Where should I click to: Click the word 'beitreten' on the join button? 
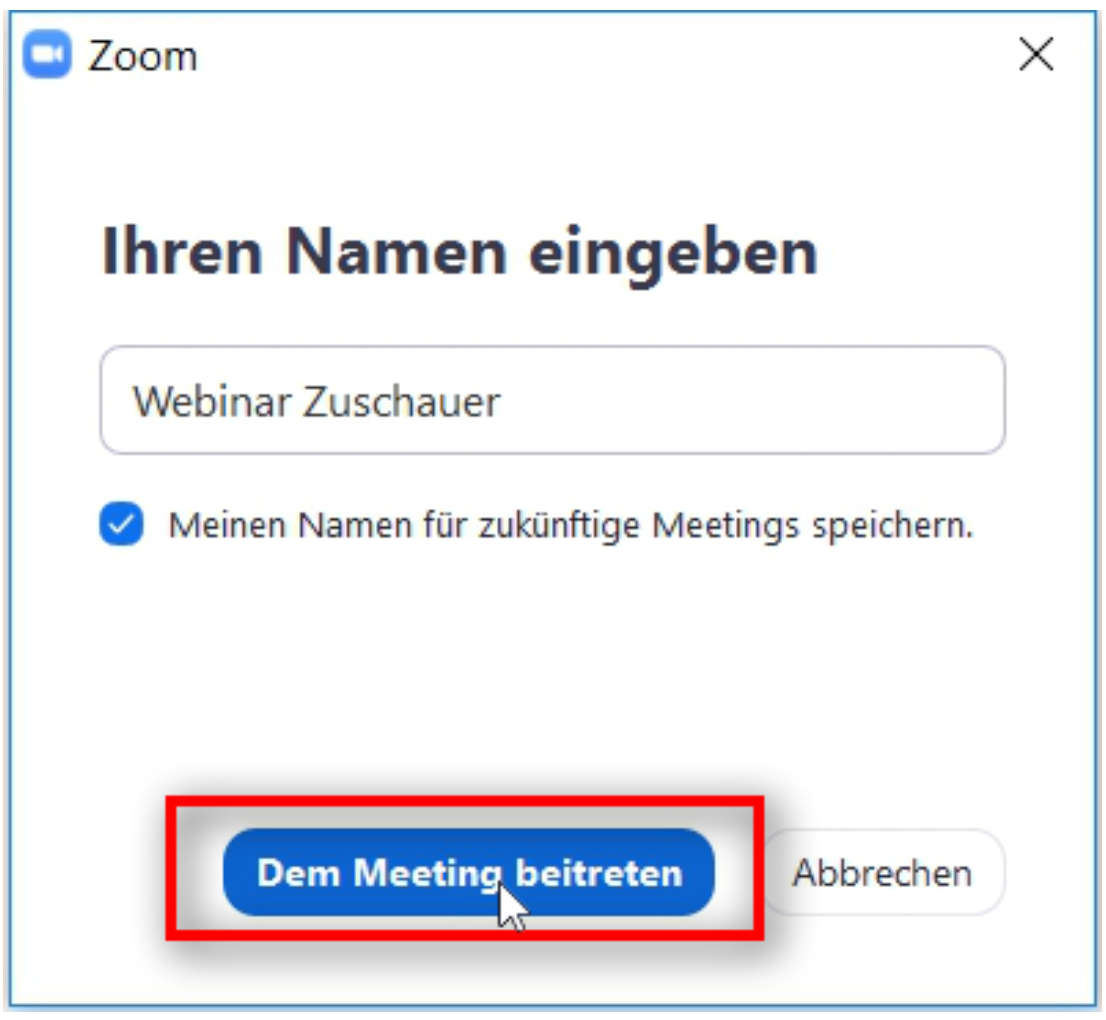click(x=599, y=873)
